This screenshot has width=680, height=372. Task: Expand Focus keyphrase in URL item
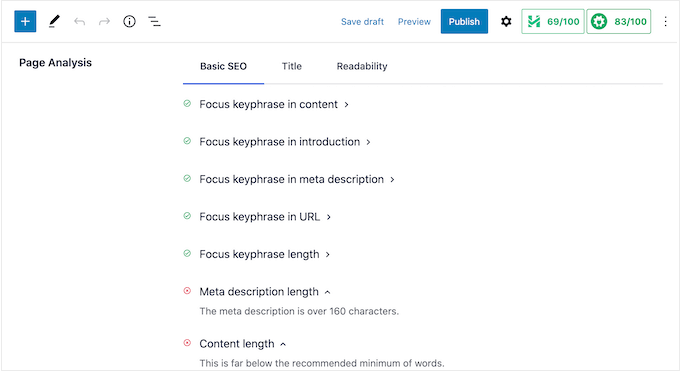(265, 217)
